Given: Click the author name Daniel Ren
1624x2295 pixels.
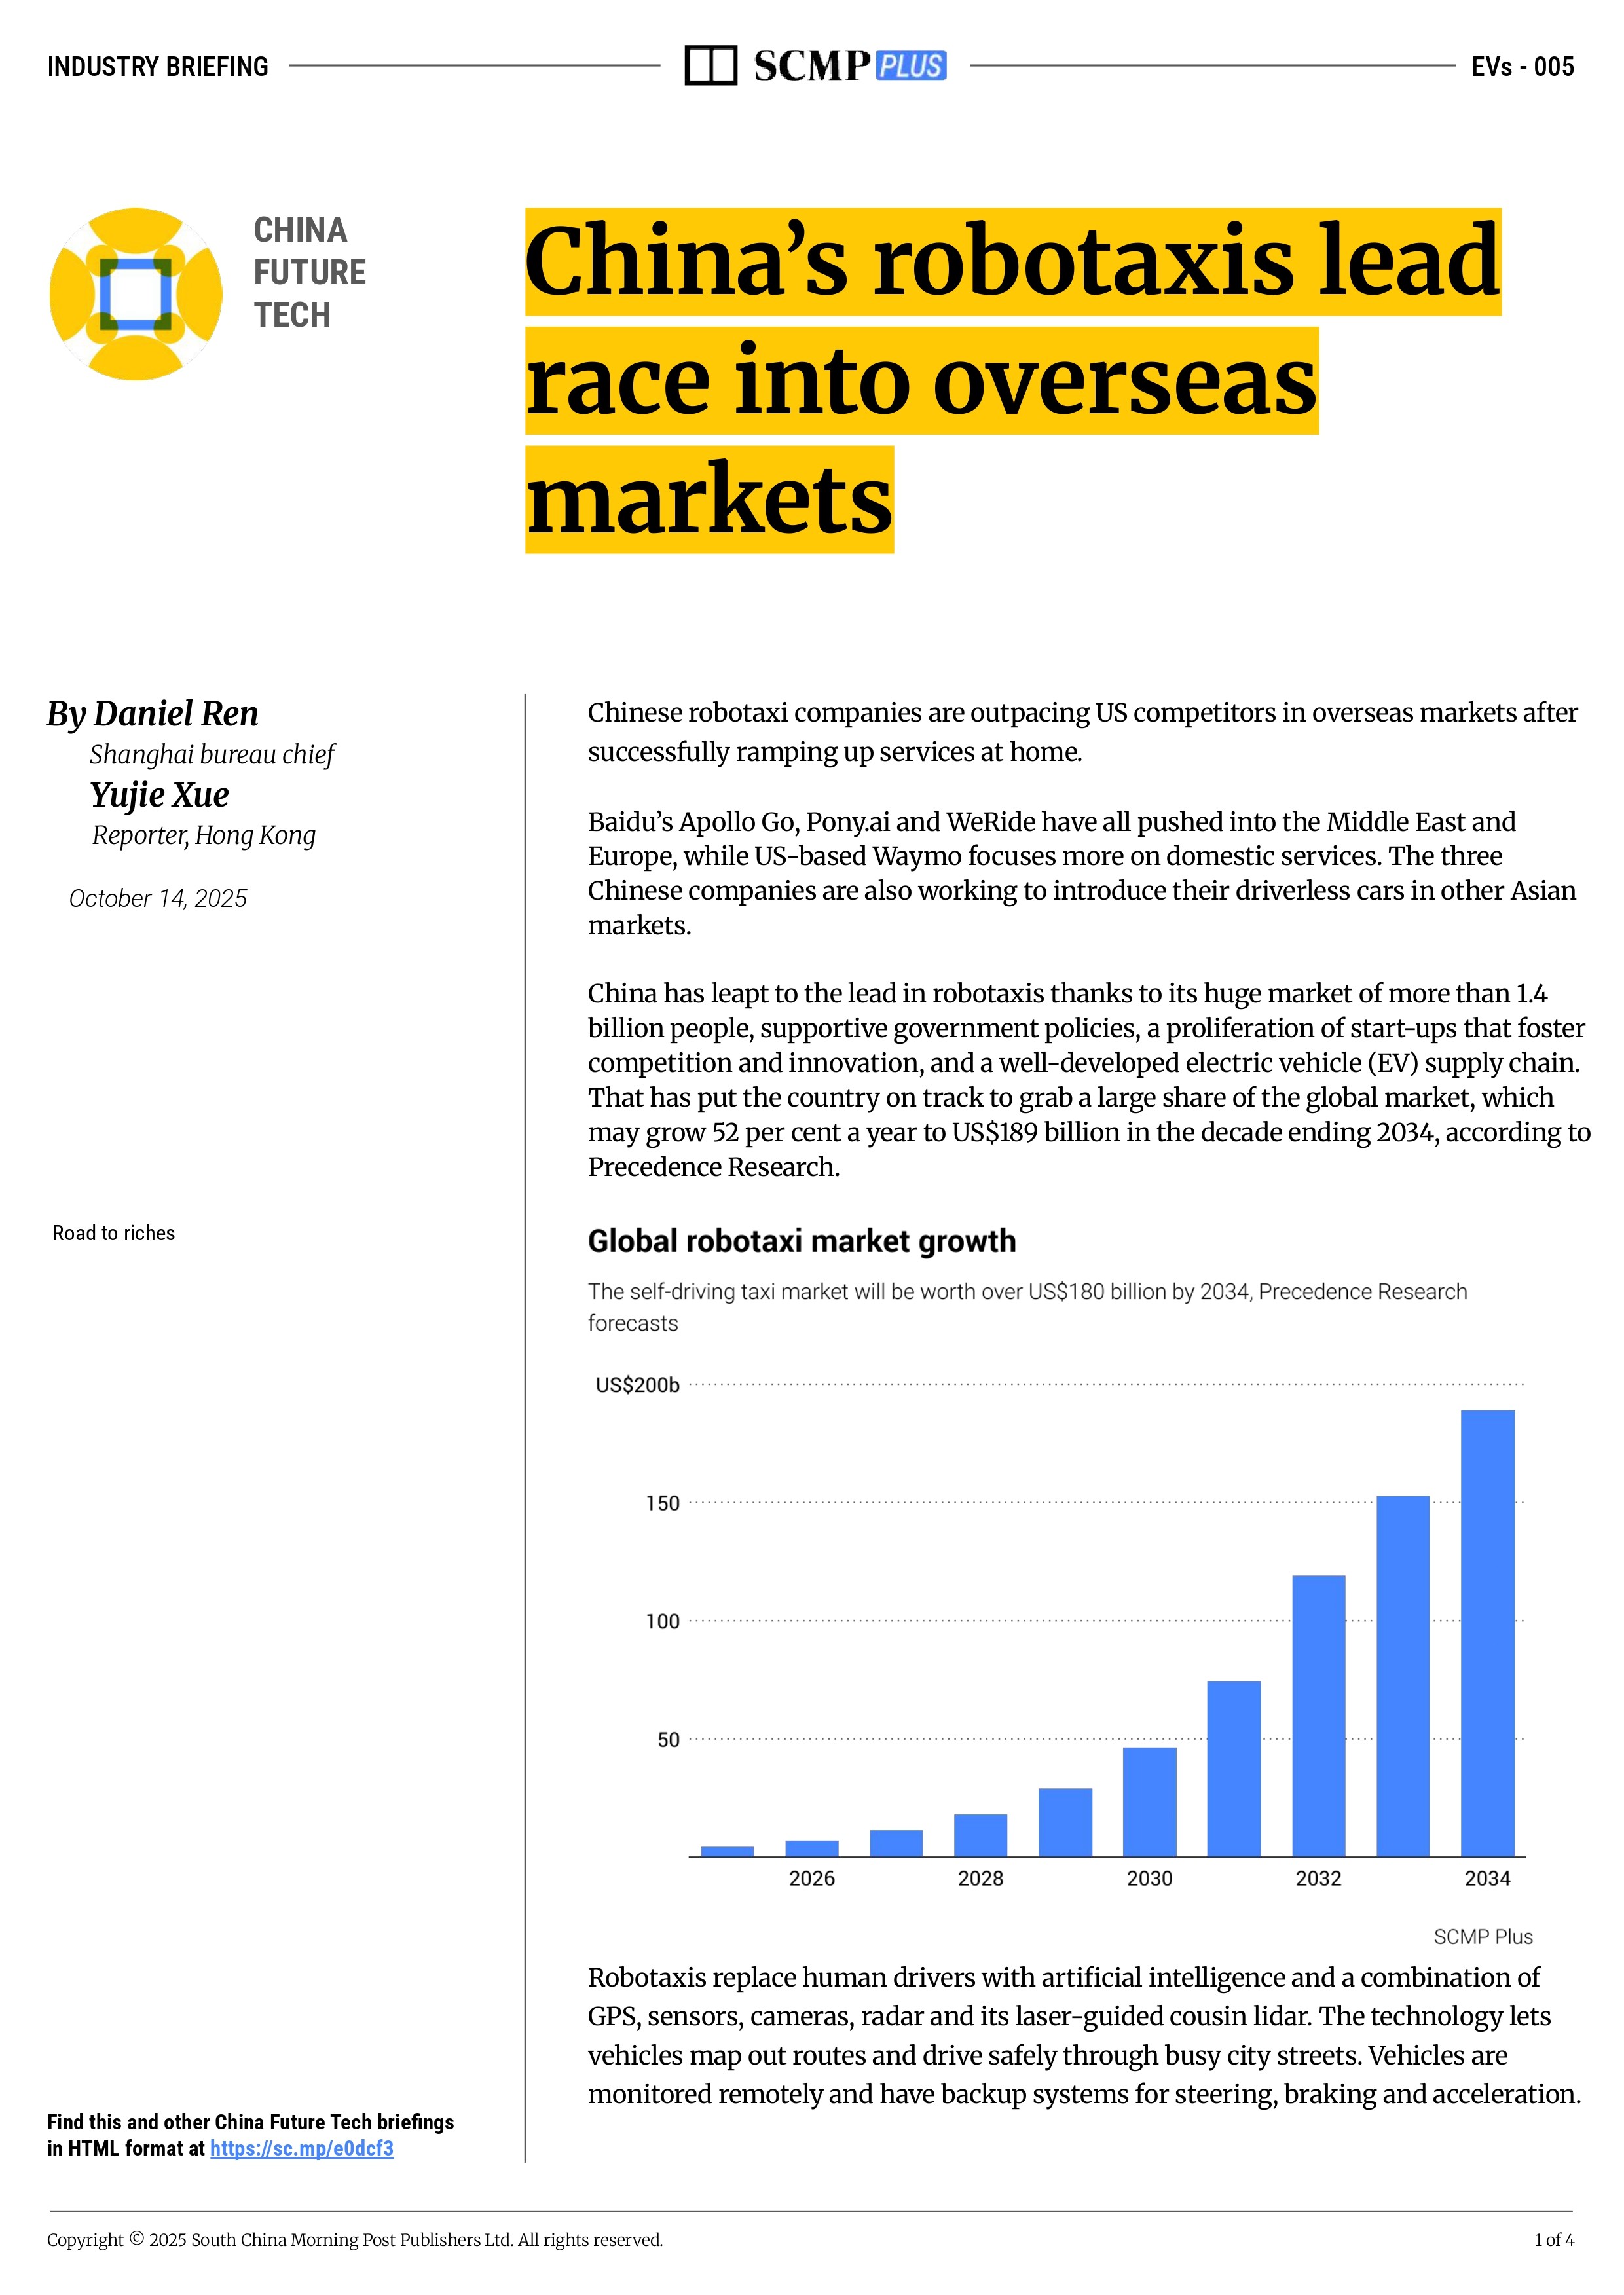Looking at the screenshot, I should pyautogui.click(x=175, y=714).
